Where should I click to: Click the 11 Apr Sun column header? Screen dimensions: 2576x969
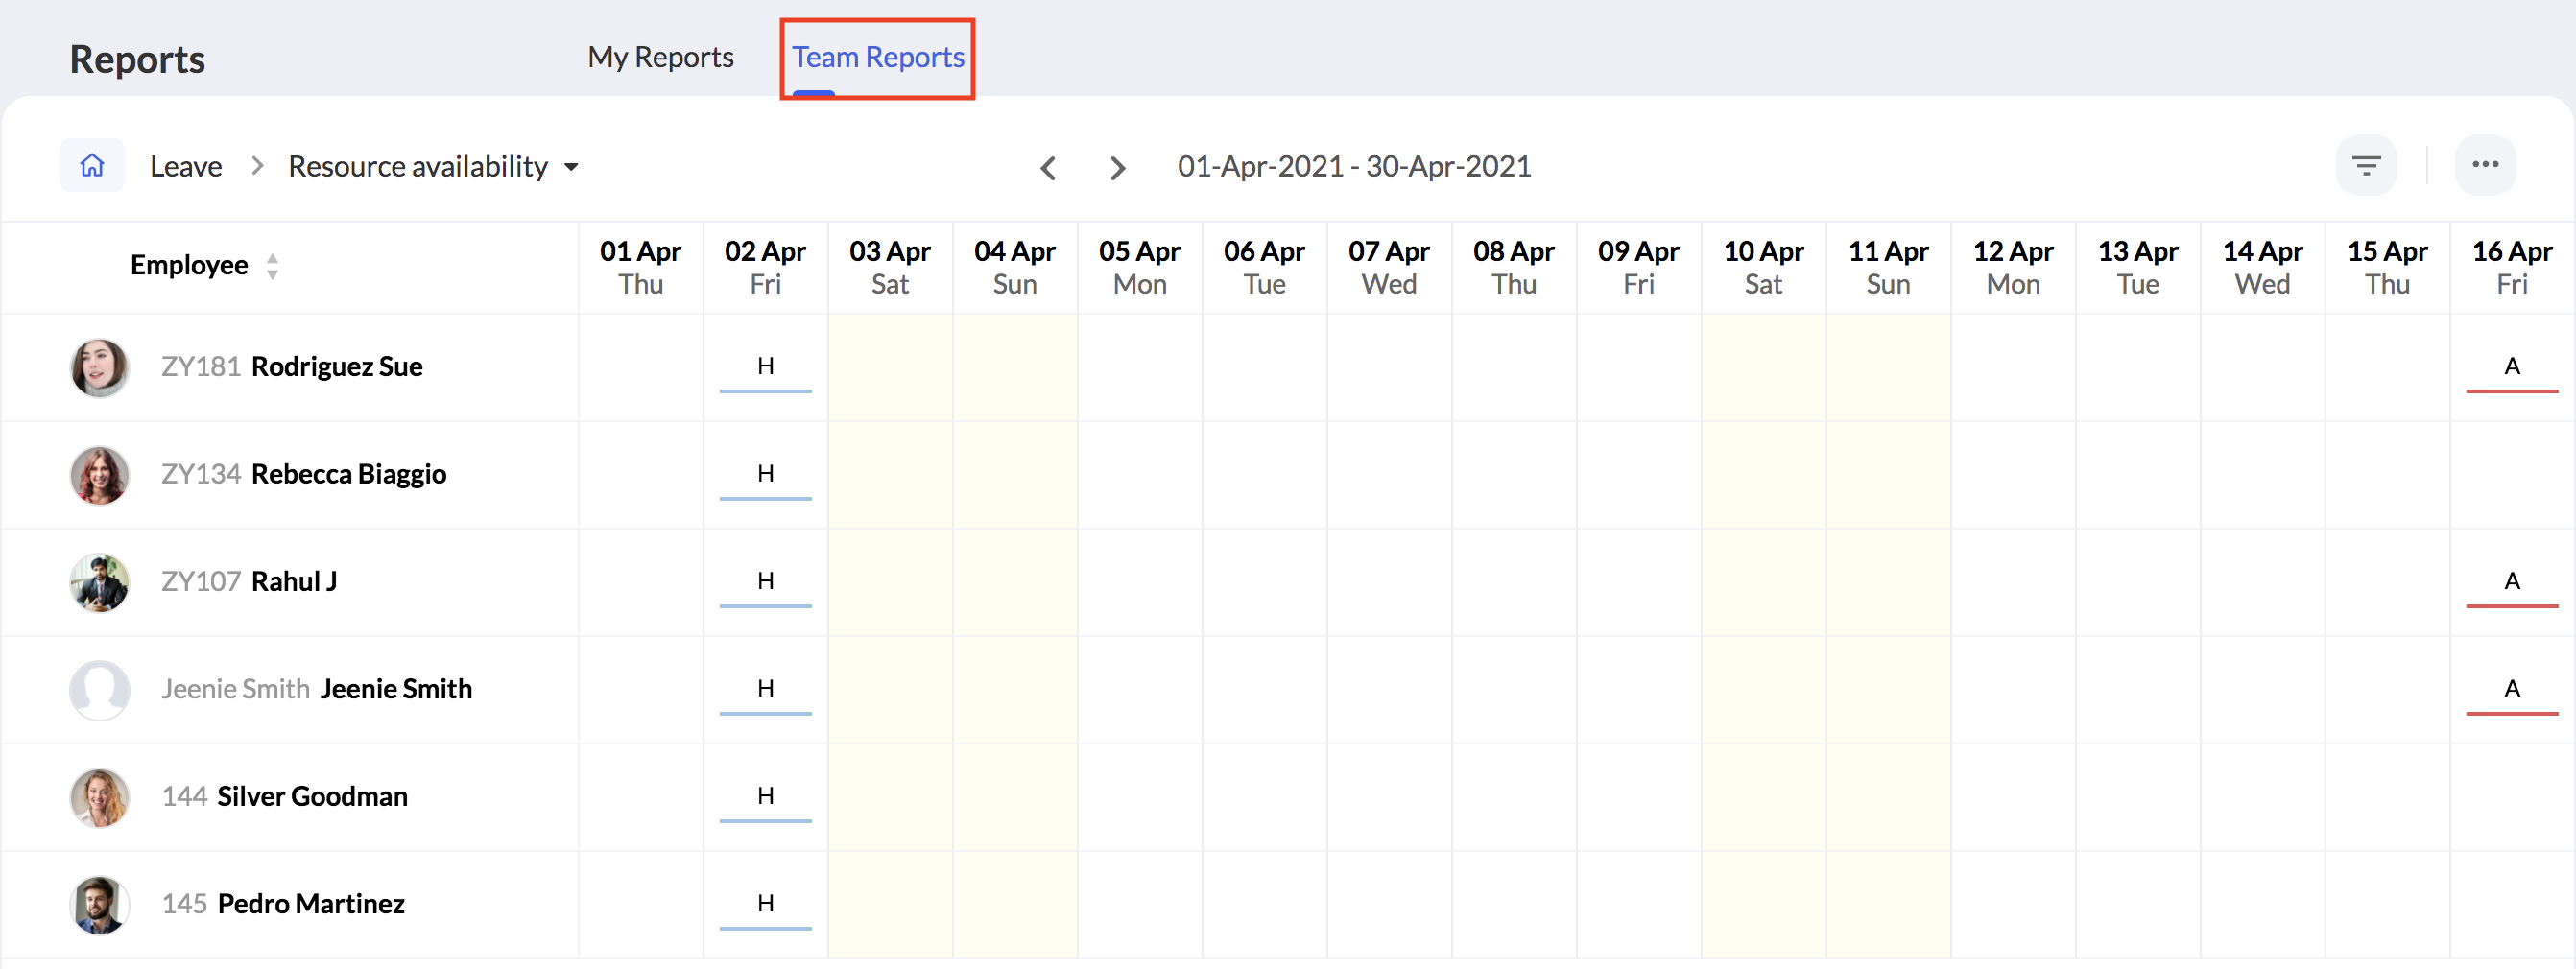pyautogui.click(x=1888, y=267)
